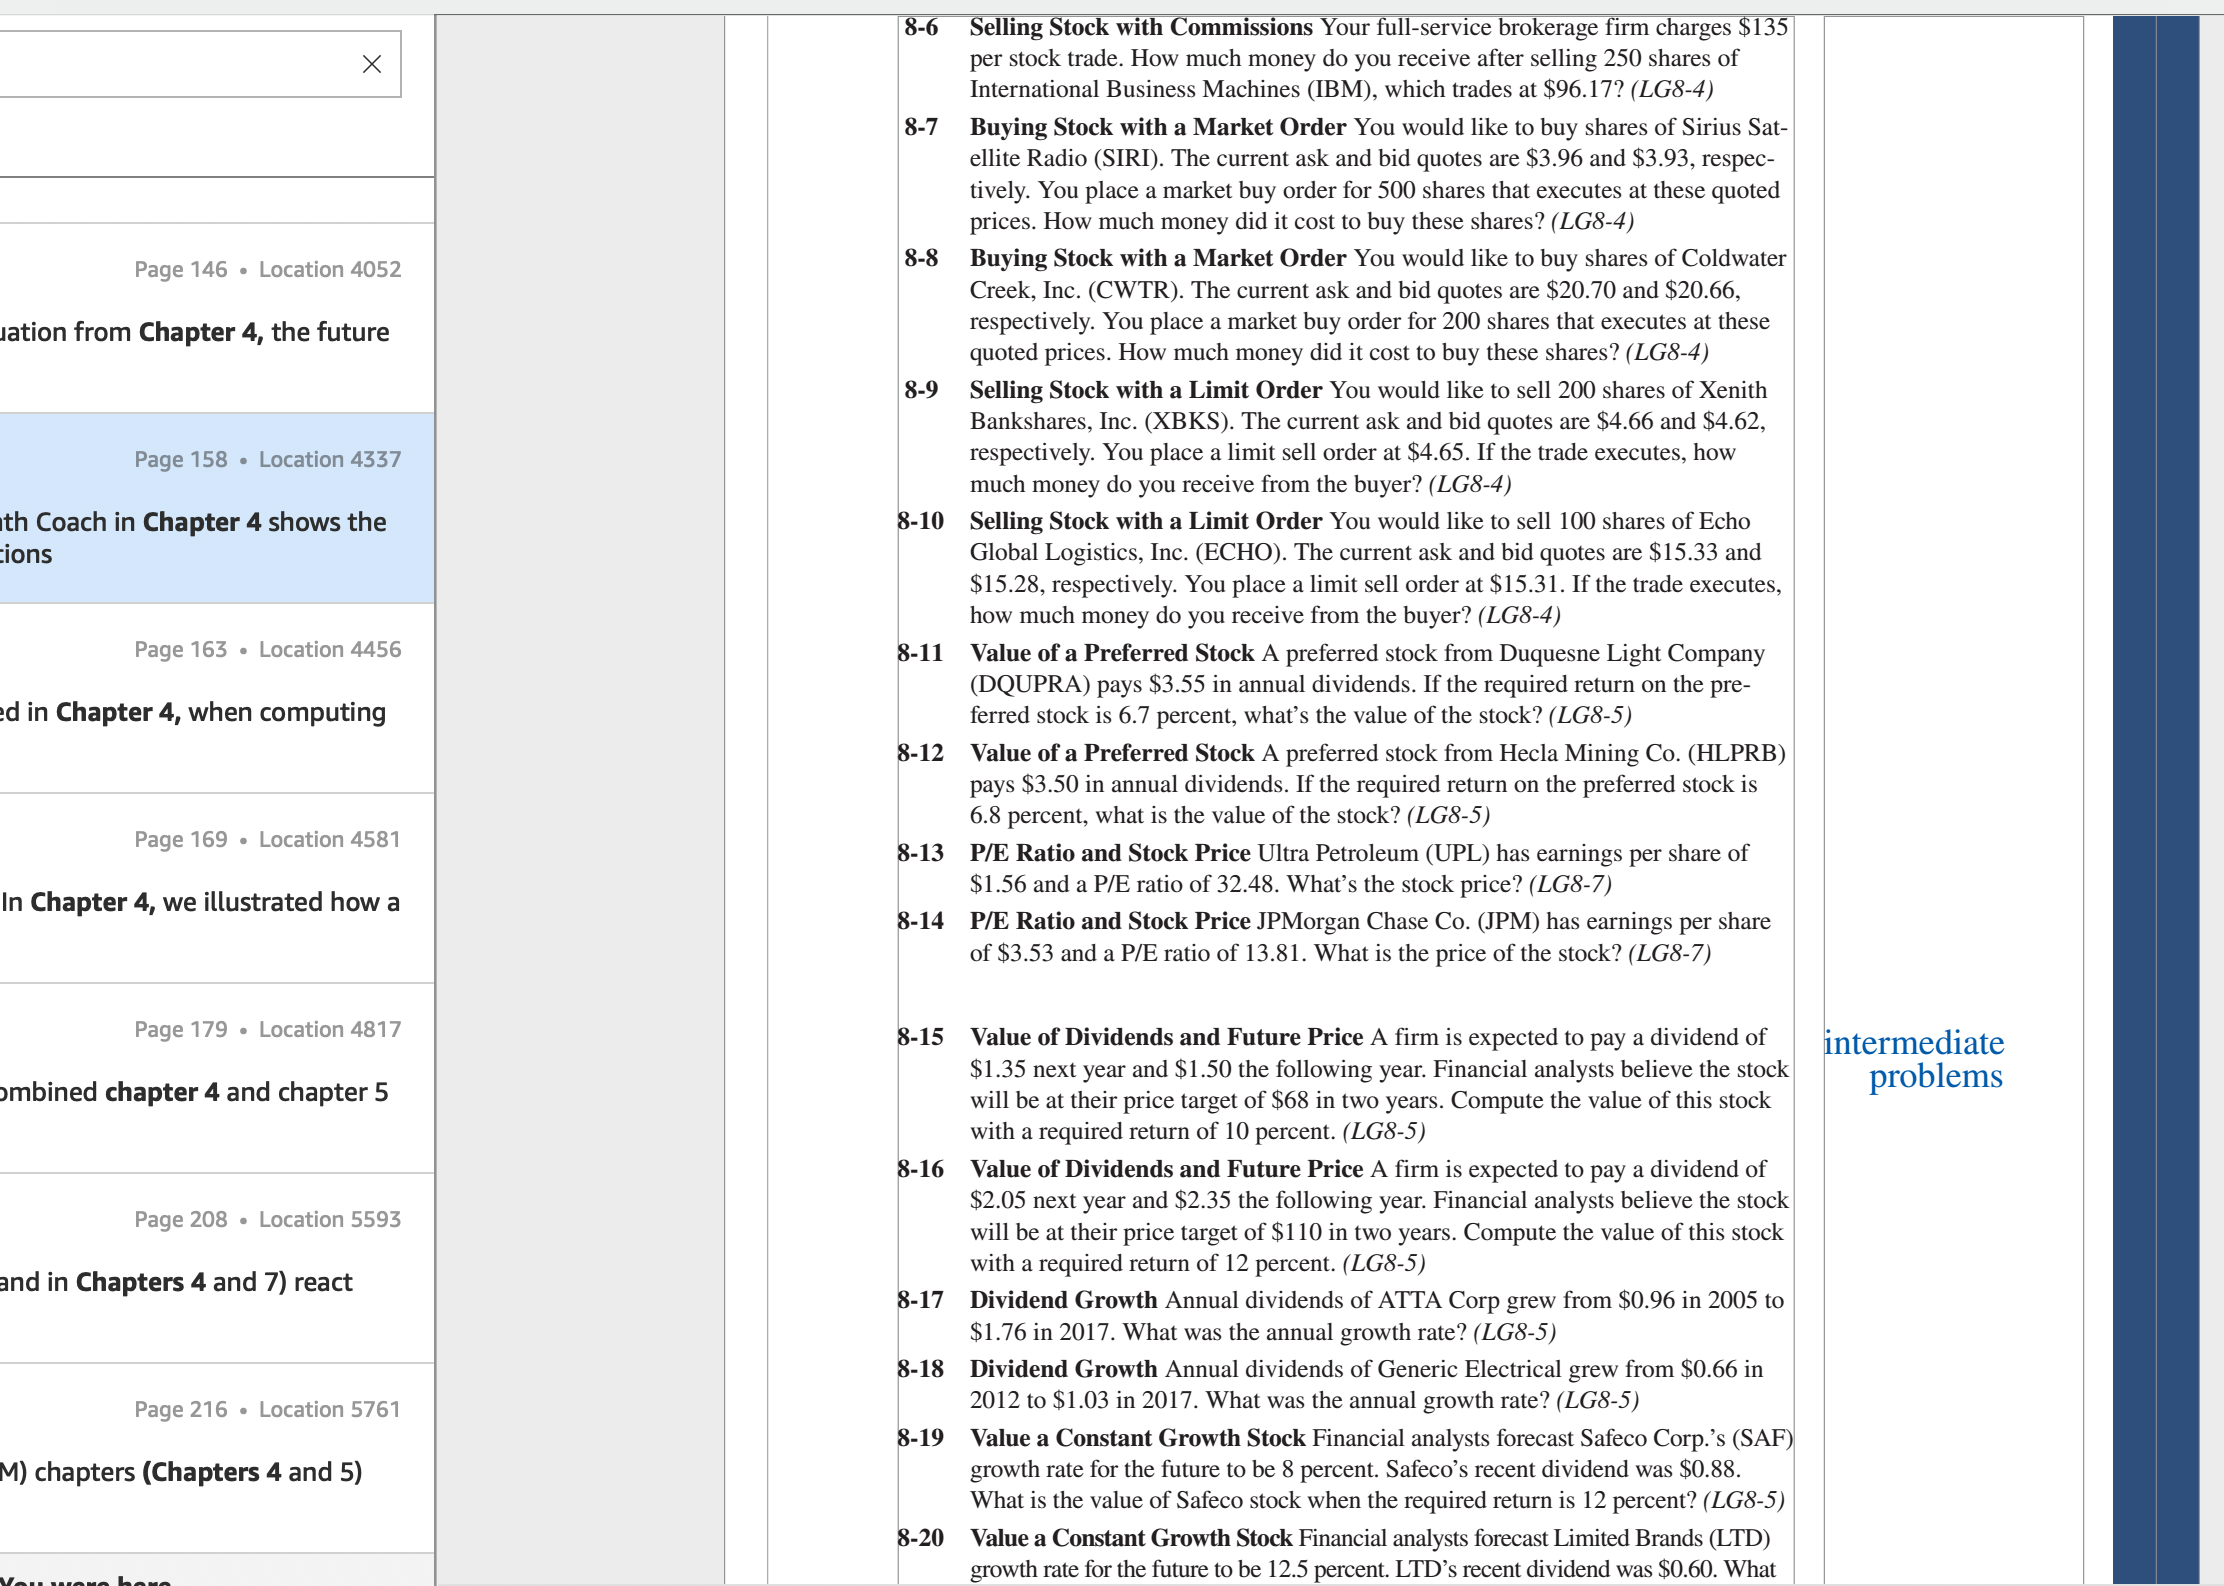Open the search result at Page 169, Location 4581
This screenshot has height=1586, width=2224.
click(217, 888)
